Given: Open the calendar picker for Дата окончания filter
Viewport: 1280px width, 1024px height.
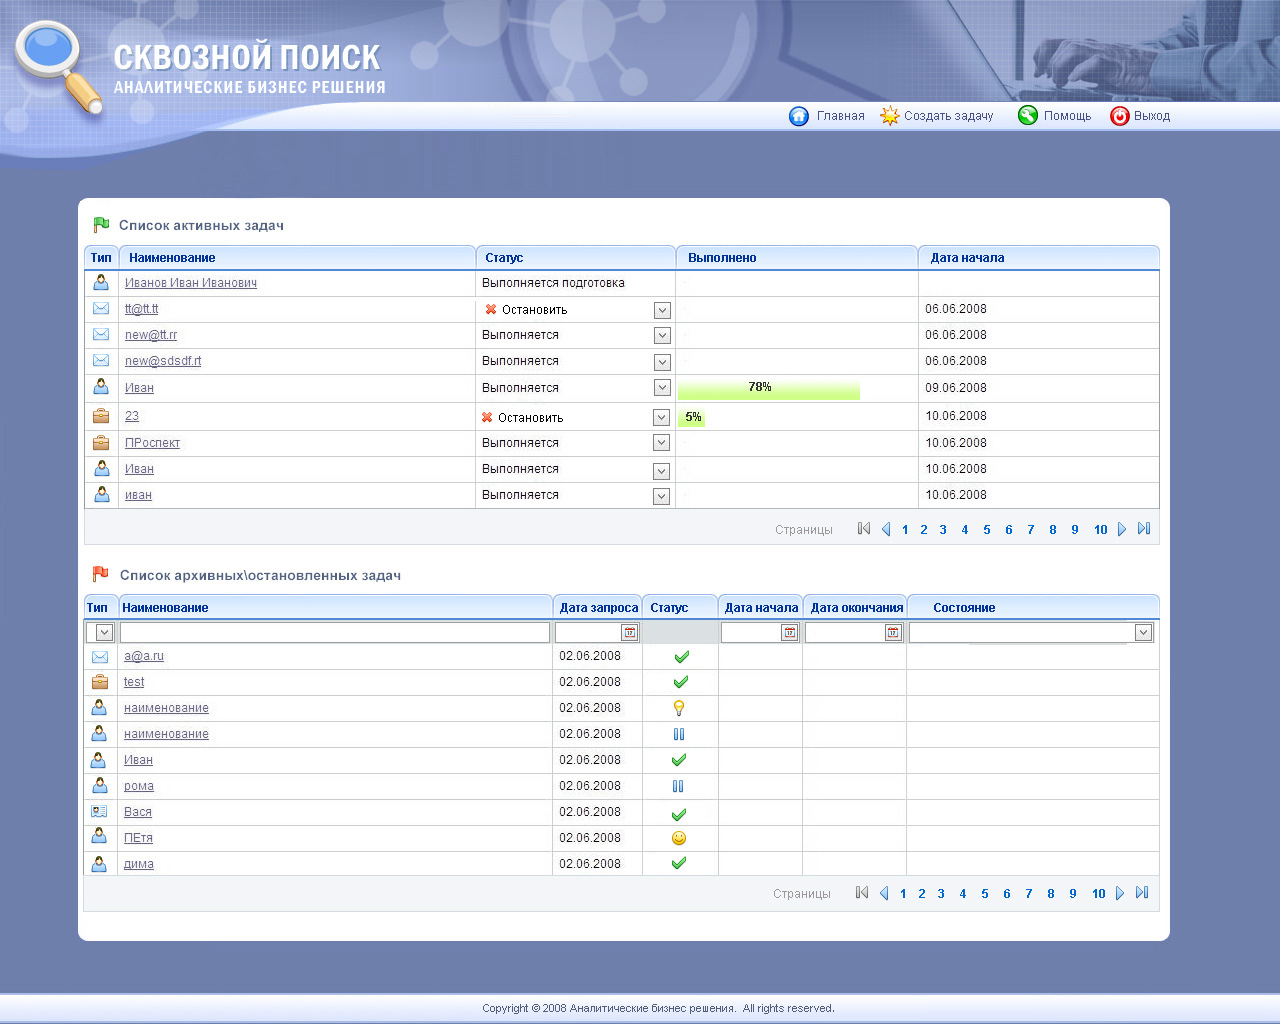Looking at the screenshot, I should [894, 632].
